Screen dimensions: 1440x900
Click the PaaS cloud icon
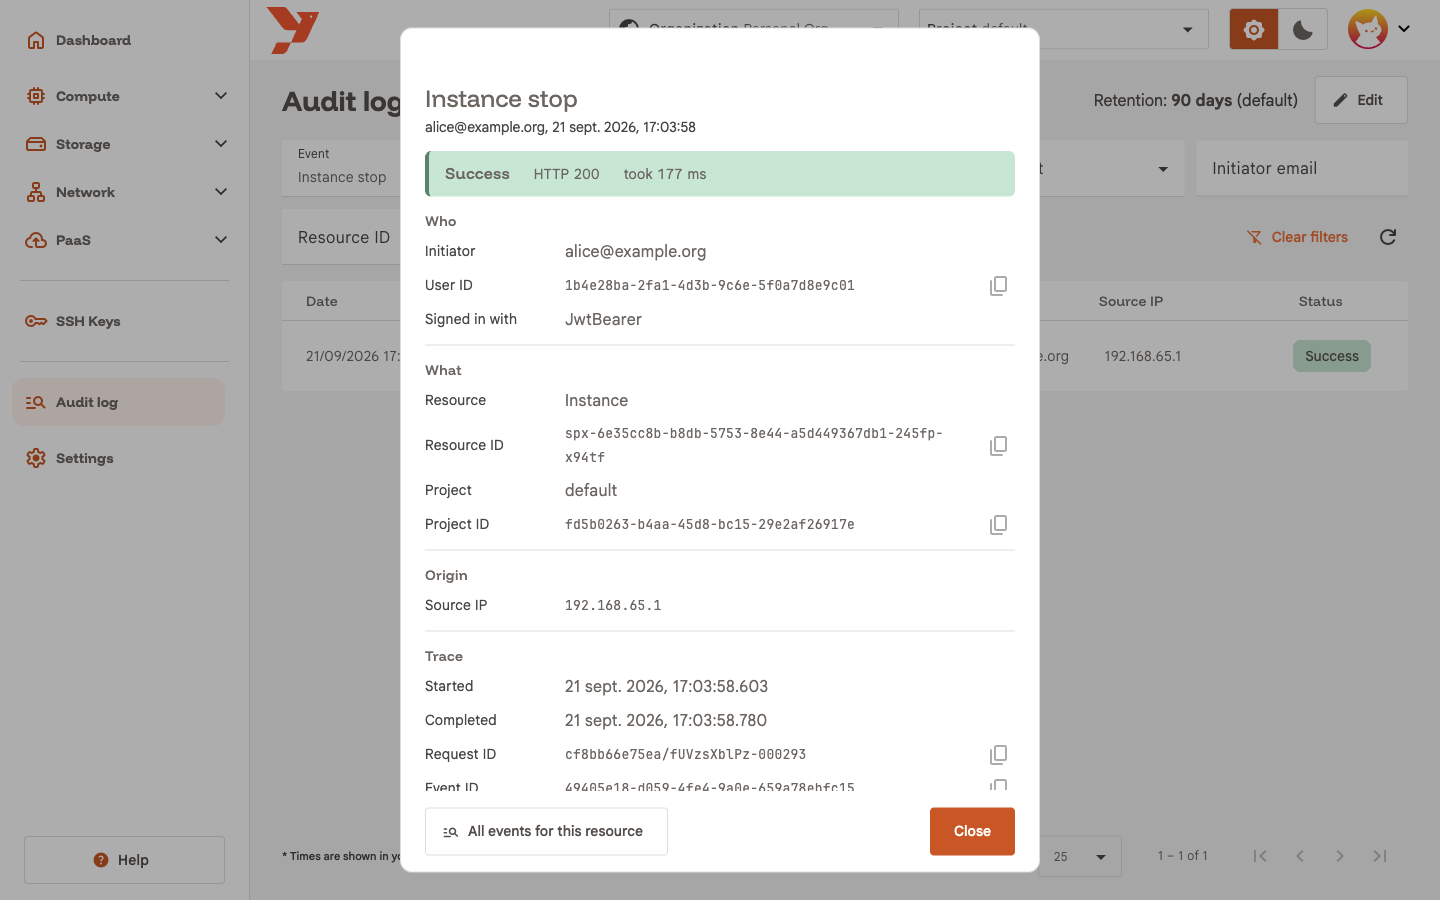coord(36,240)
